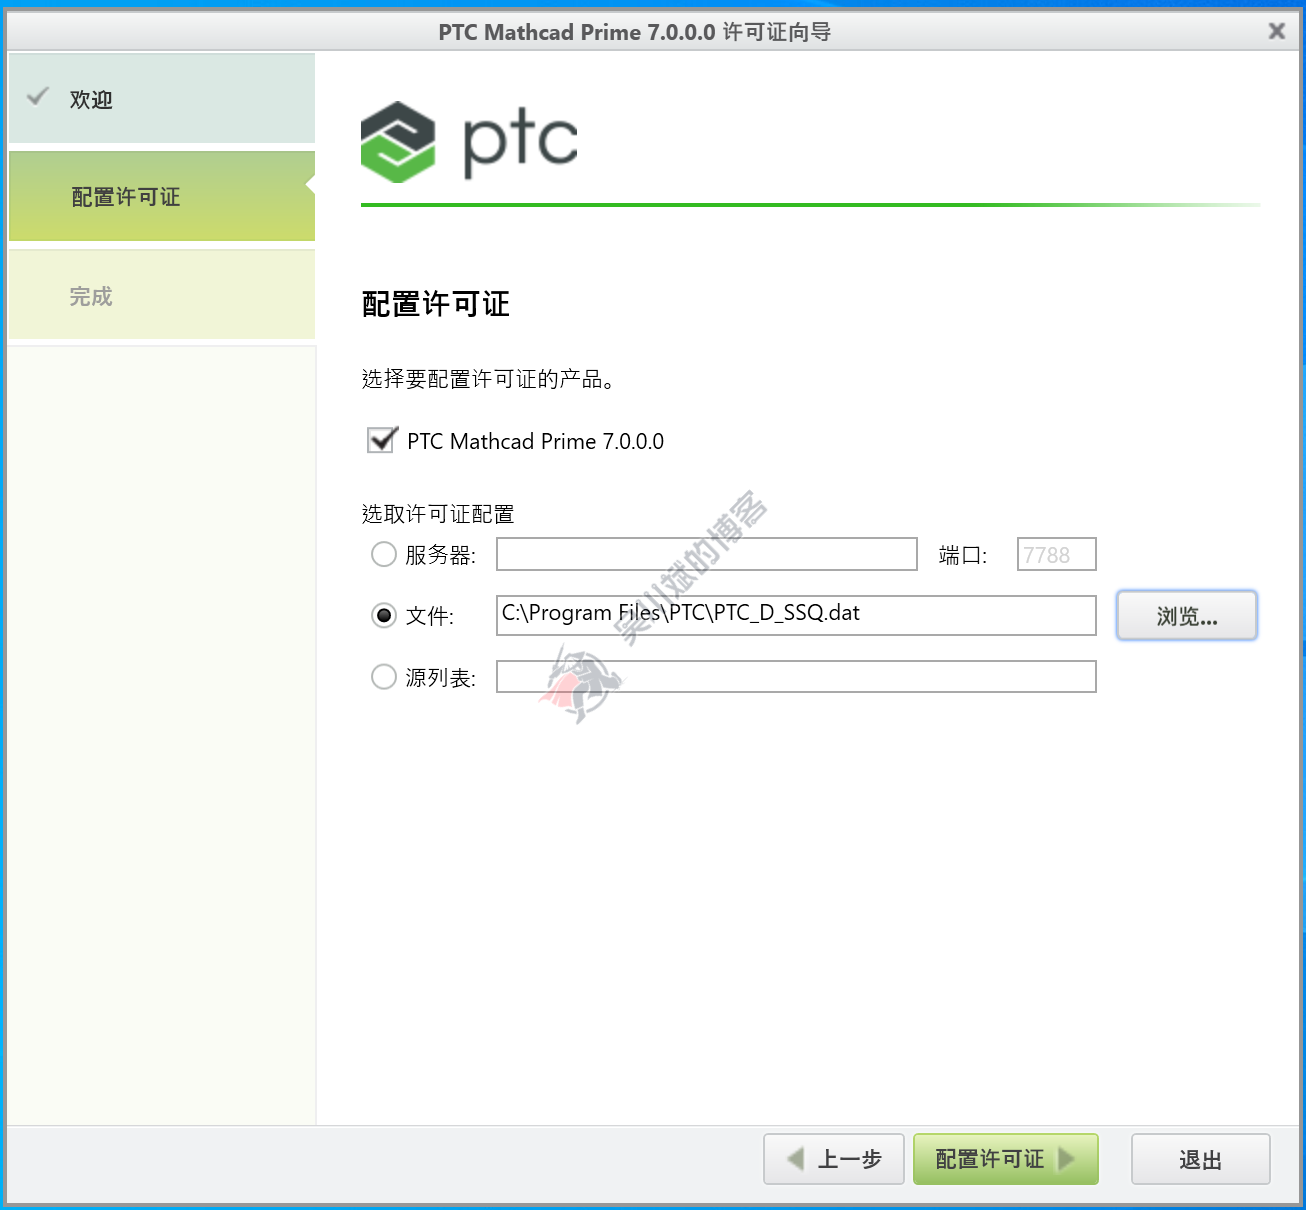Click the 源列表 input field
This screenshot has height=1210, width=1306.
796,677
